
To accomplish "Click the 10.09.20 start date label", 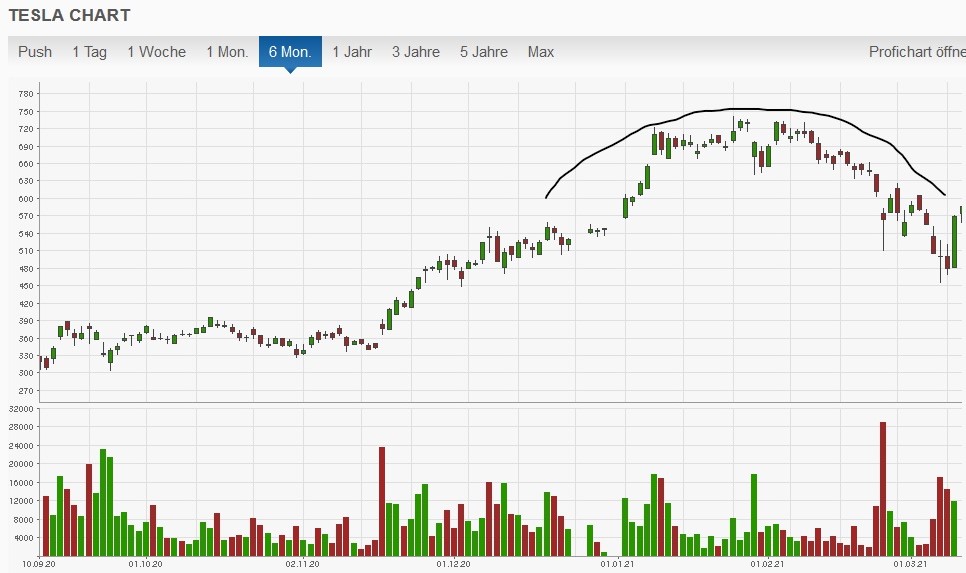I will coord(39,564).
